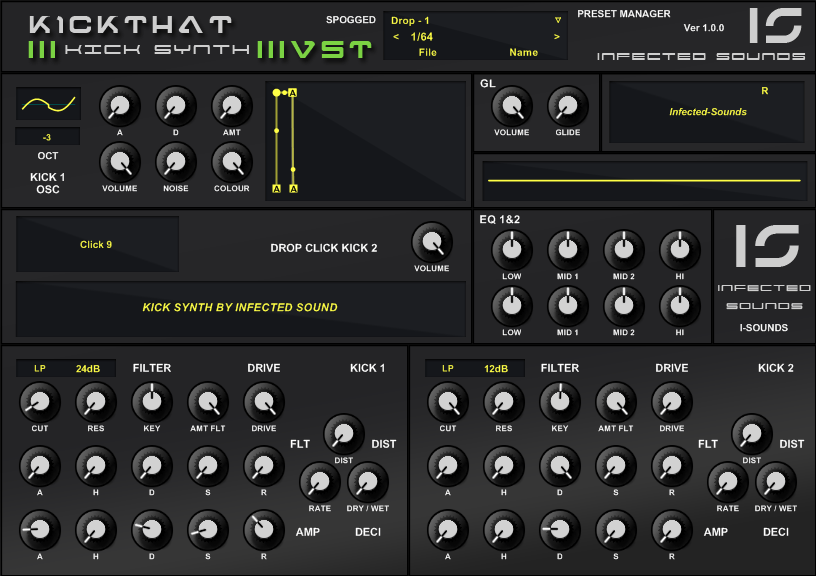Turn the Kick 2 AMT FLT knob
816x576 pixels.
pyautogui.click(x=616, y=402)
